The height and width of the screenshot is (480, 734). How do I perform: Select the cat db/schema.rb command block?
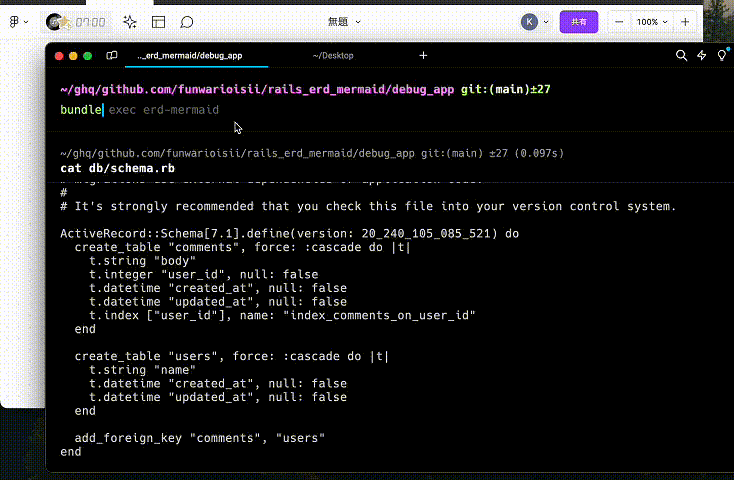pyautogui.click(x=117, y=168)
